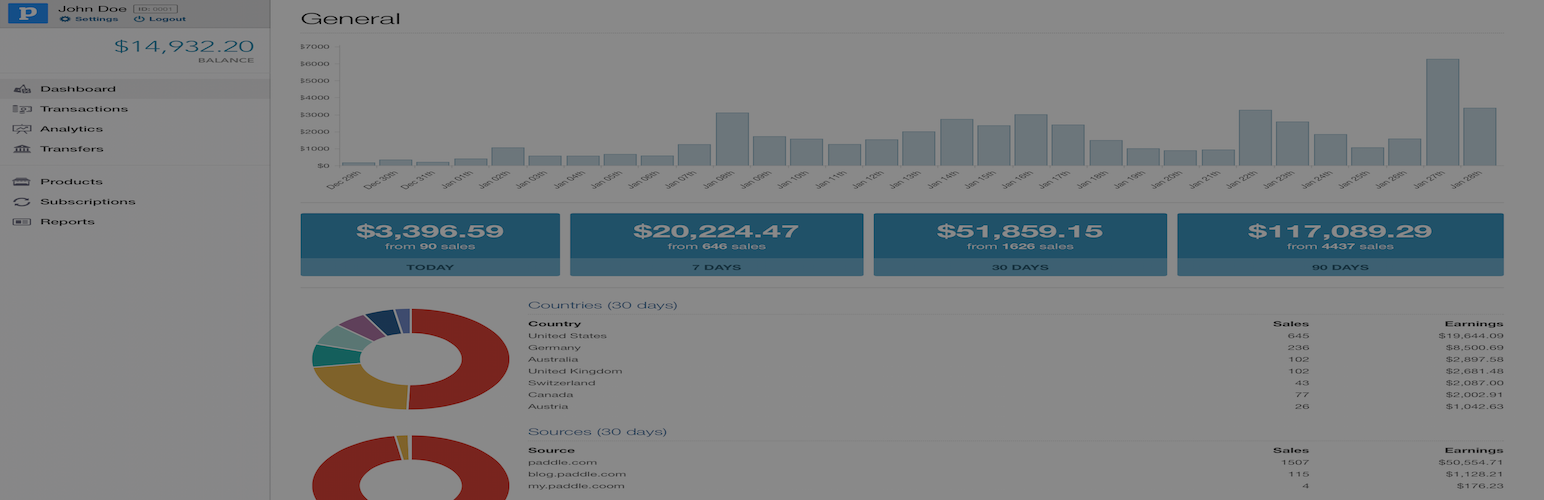Click the Jan 8th bar in chart
The height and width of the screenshot is (500, 1544).
732,139
